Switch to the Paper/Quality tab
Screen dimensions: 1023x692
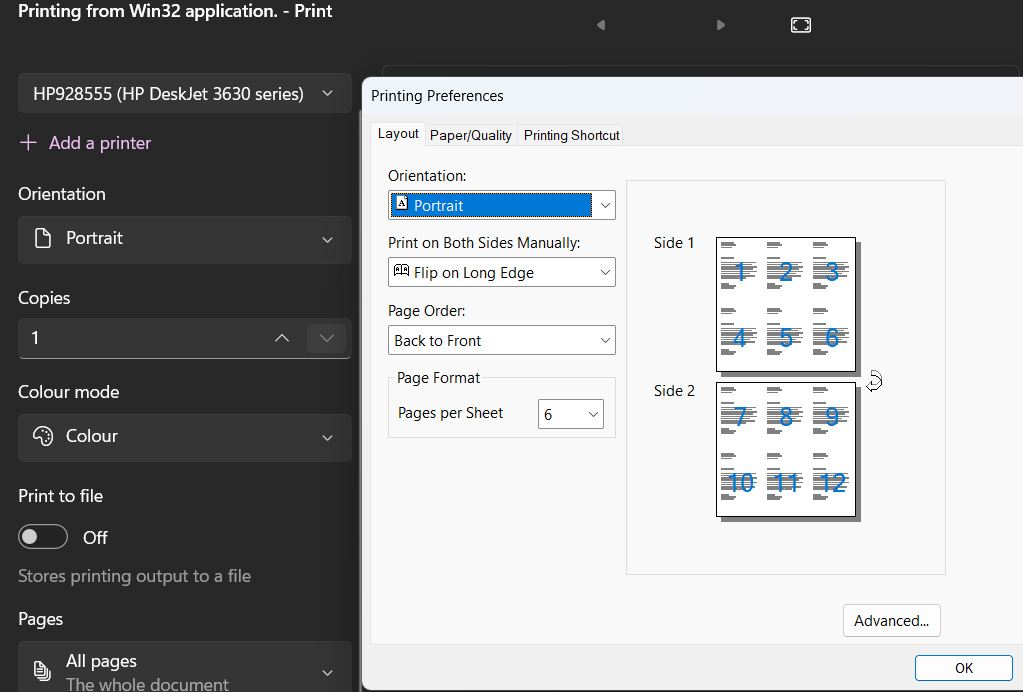point(470,135)
